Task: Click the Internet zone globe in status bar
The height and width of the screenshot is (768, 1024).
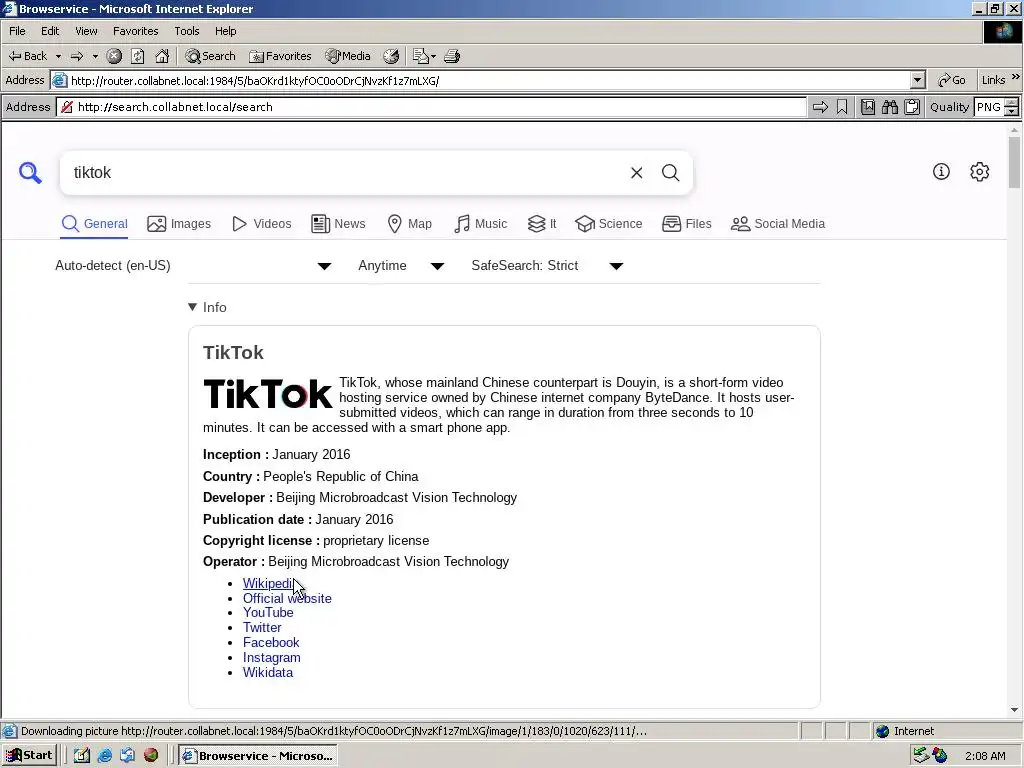Action: [x=883, y=731]
